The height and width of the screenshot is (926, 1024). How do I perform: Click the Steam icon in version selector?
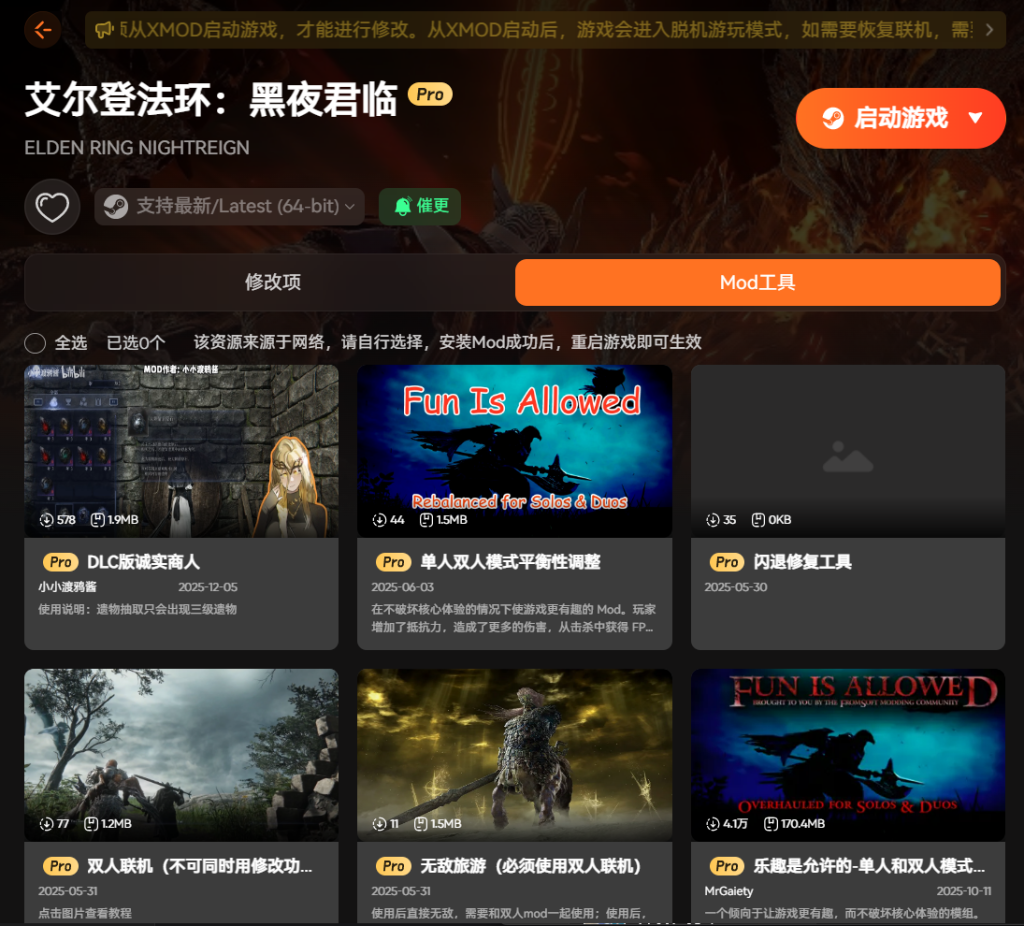[x=116, y=207]
